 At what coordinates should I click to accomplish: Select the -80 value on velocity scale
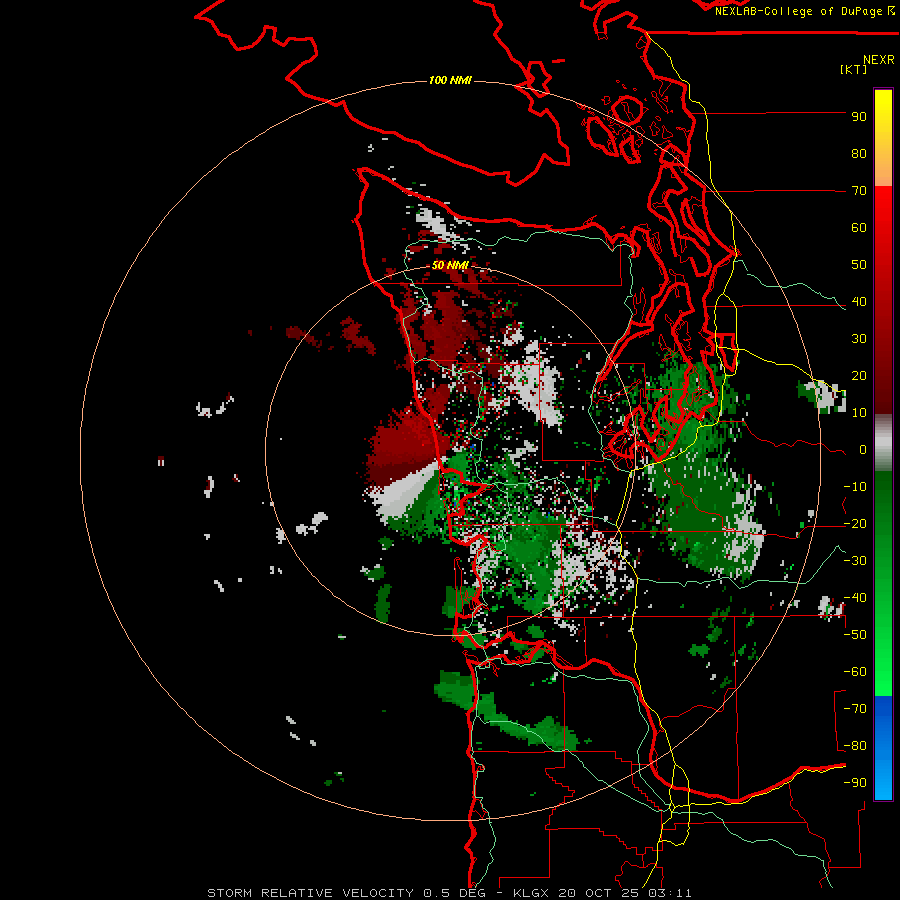tap(855, 746)
